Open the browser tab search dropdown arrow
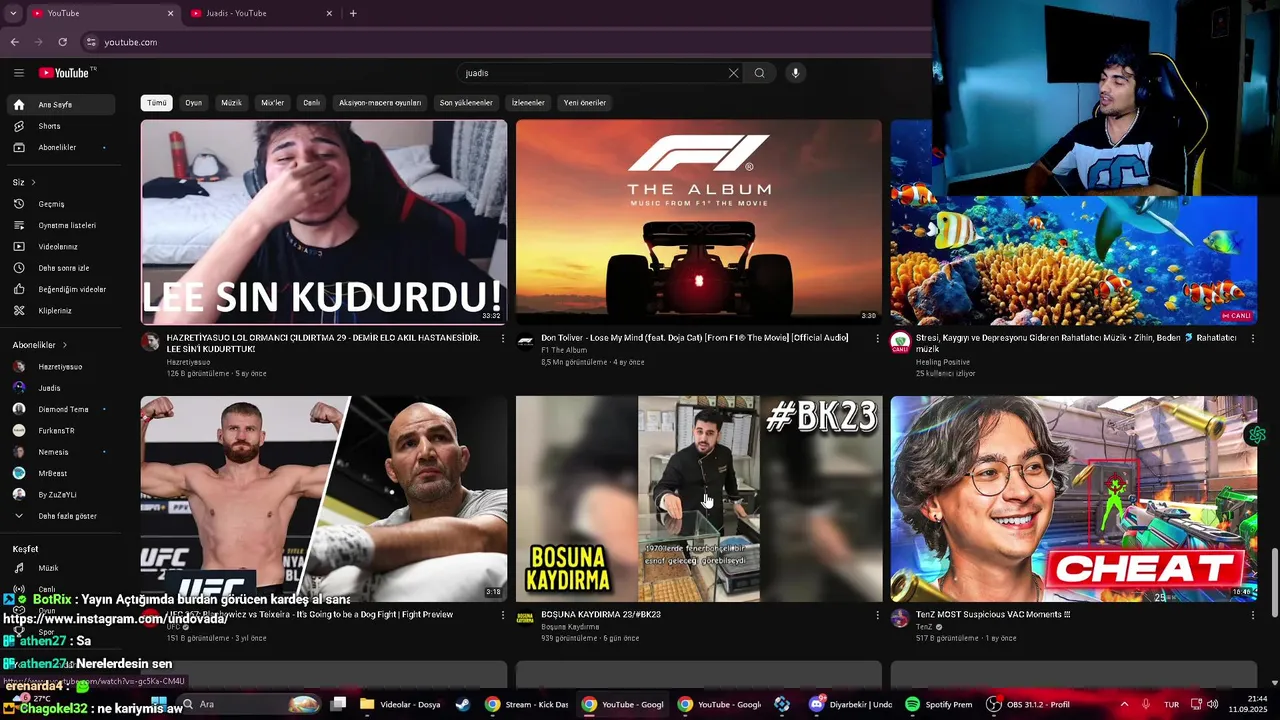 [12, 13]
